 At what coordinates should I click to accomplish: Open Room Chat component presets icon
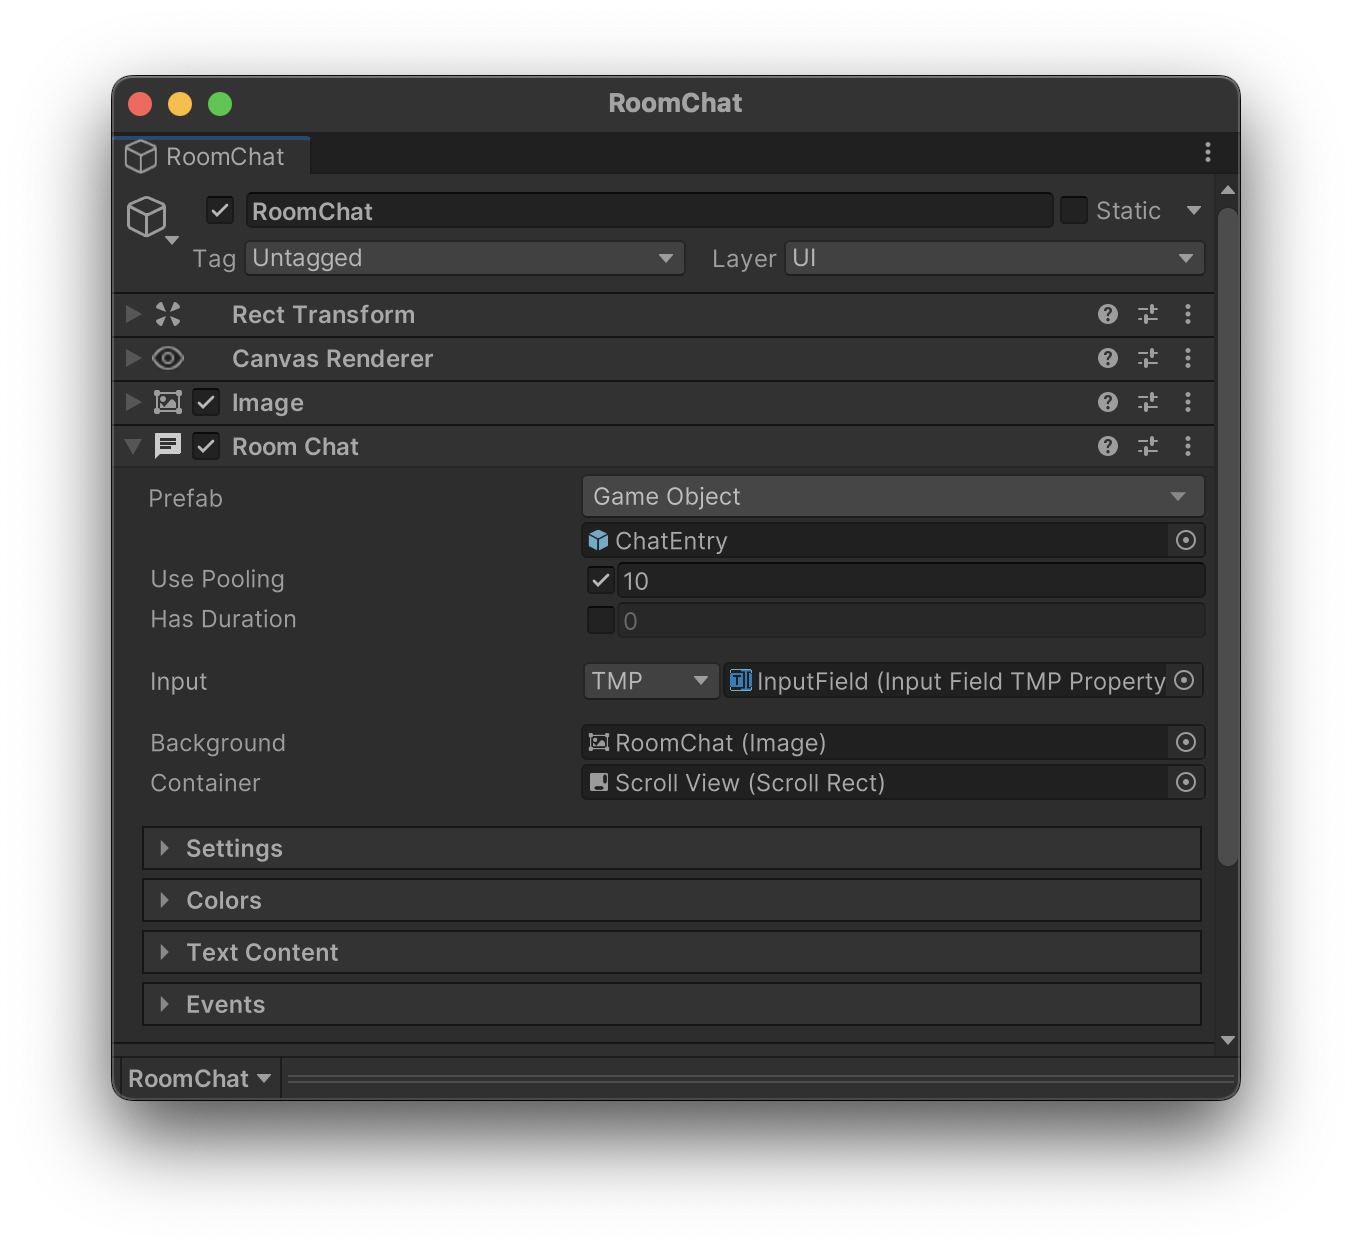pos(1147,447)
